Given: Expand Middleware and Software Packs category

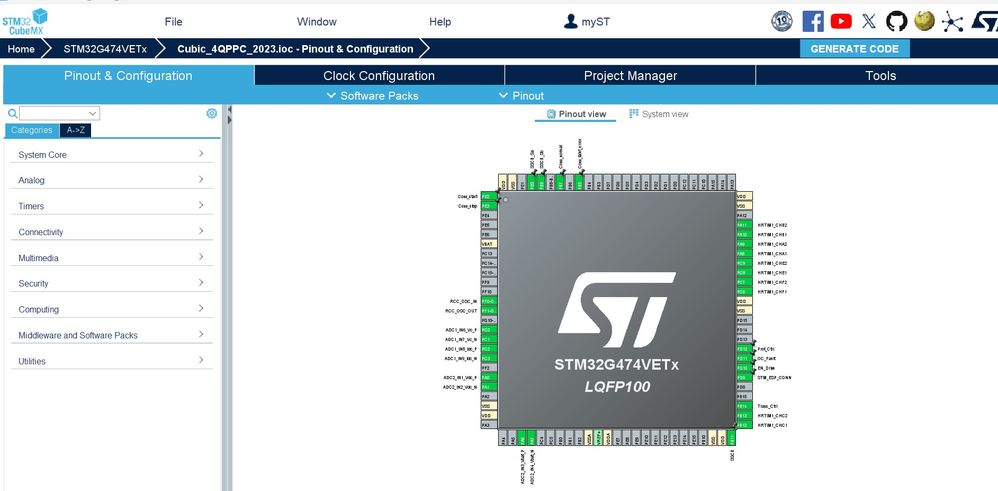Looking at the screenshot, I should [111, 335].
